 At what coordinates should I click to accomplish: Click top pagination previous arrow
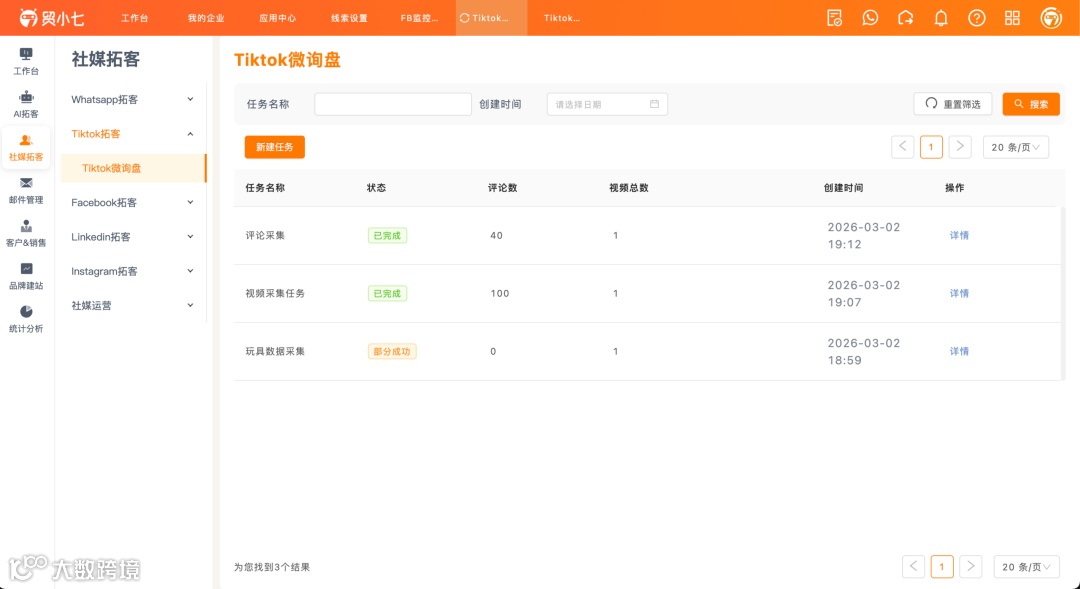click(902, 147)
